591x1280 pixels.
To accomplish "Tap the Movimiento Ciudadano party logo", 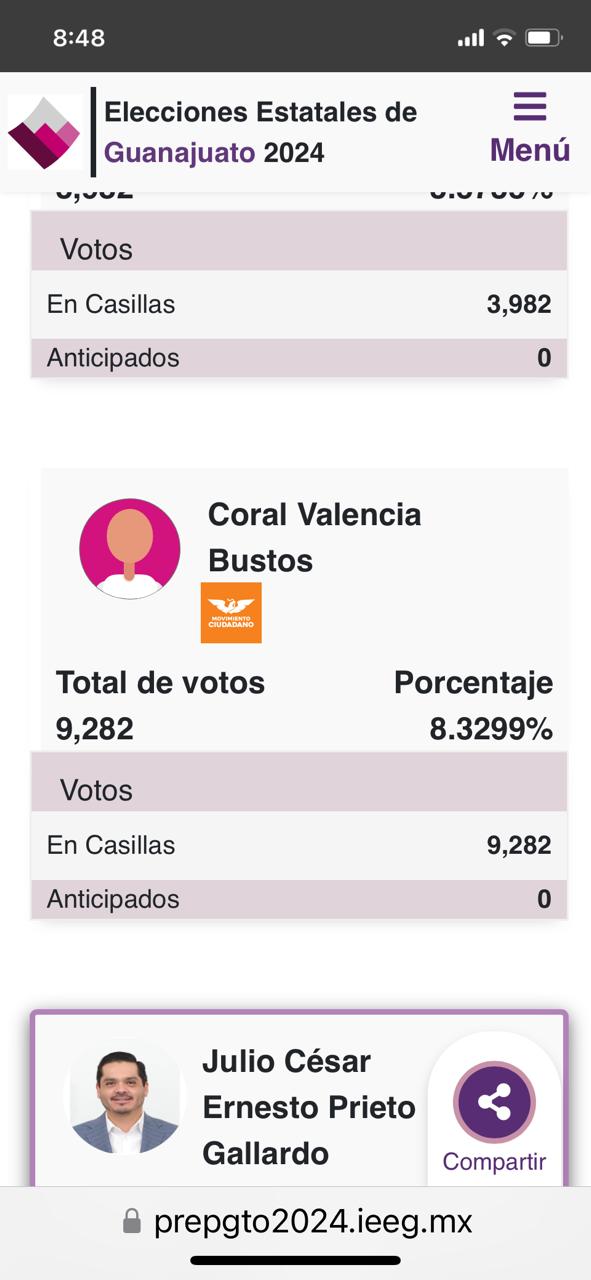I will pyautogui.click(x=231, y=612).
